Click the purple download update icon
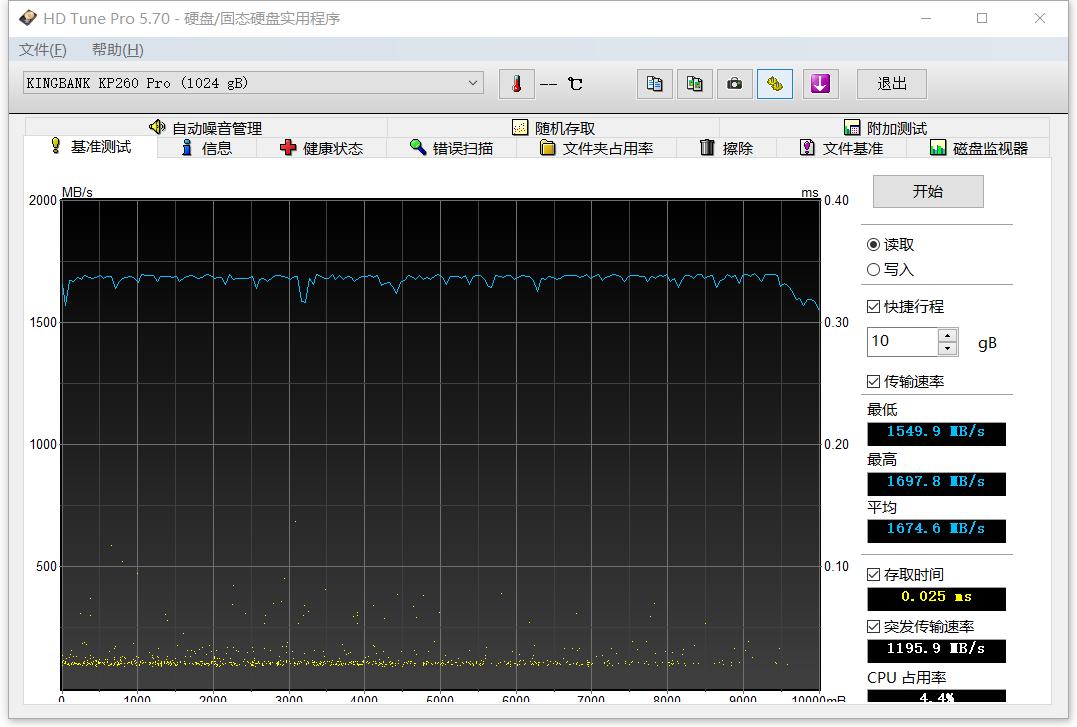1077x727 pixels. tap(820, 84)
